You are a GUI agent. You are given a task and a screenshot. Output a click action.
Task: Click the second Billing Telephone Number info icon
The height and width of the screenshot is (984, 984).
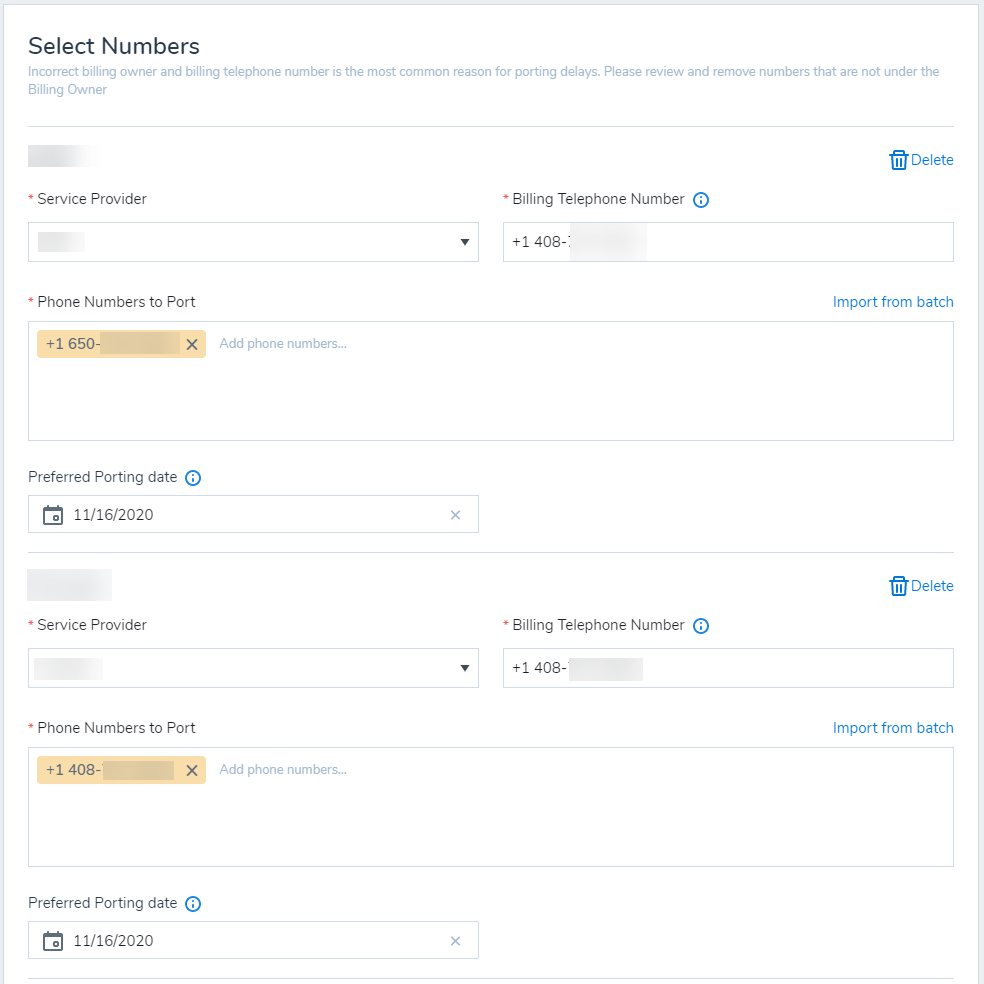701,626
